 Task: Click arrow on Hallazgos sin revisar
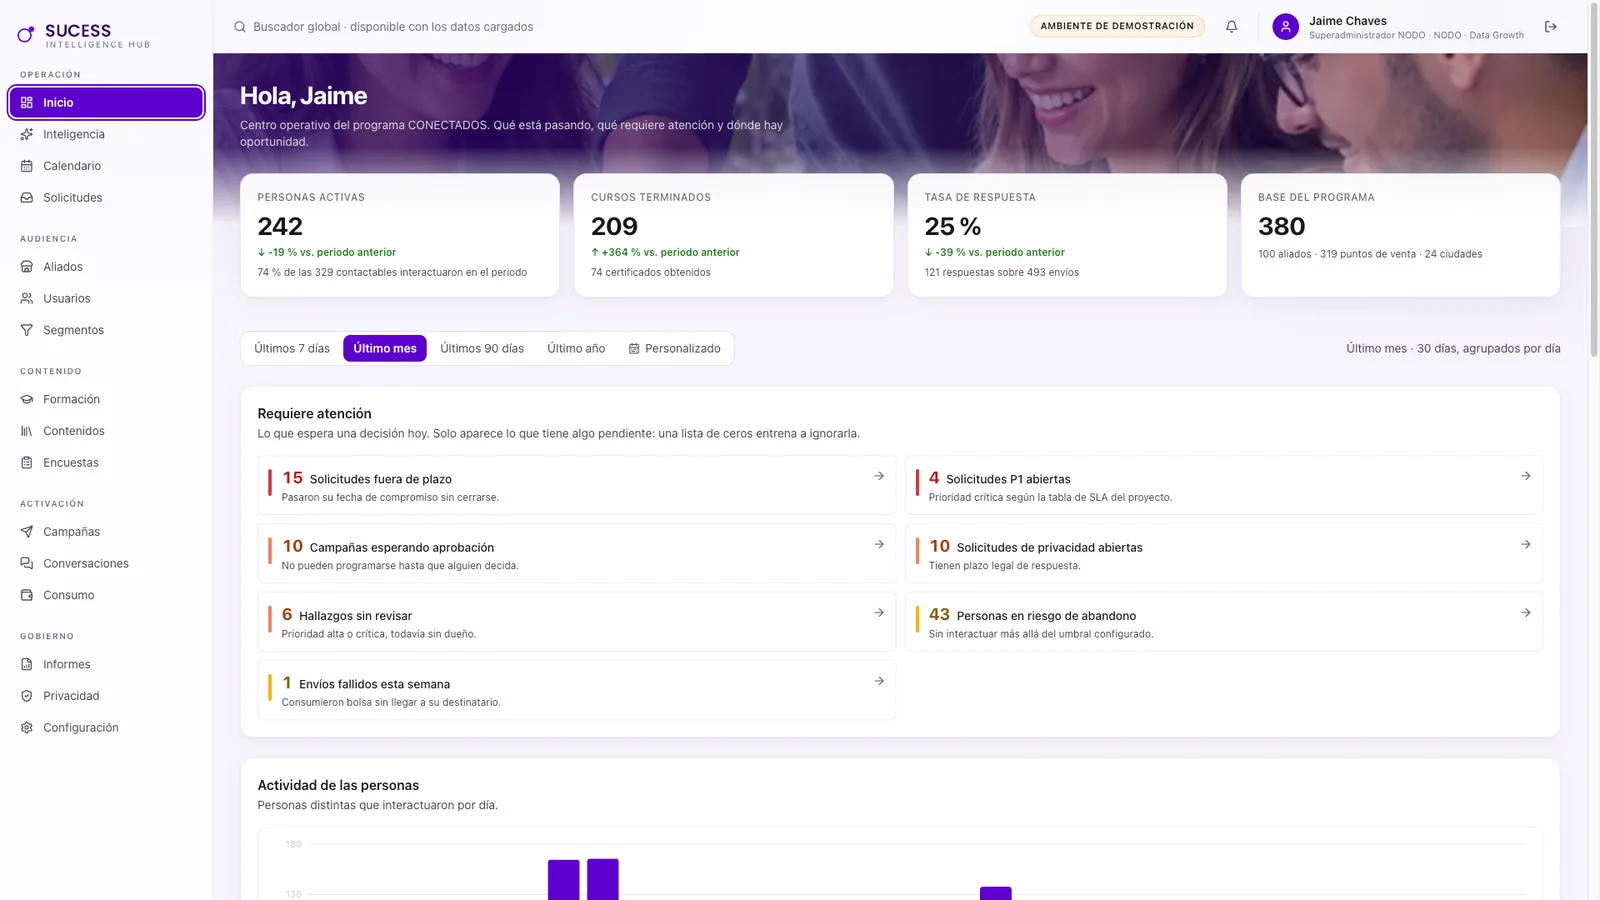[879, 613]
